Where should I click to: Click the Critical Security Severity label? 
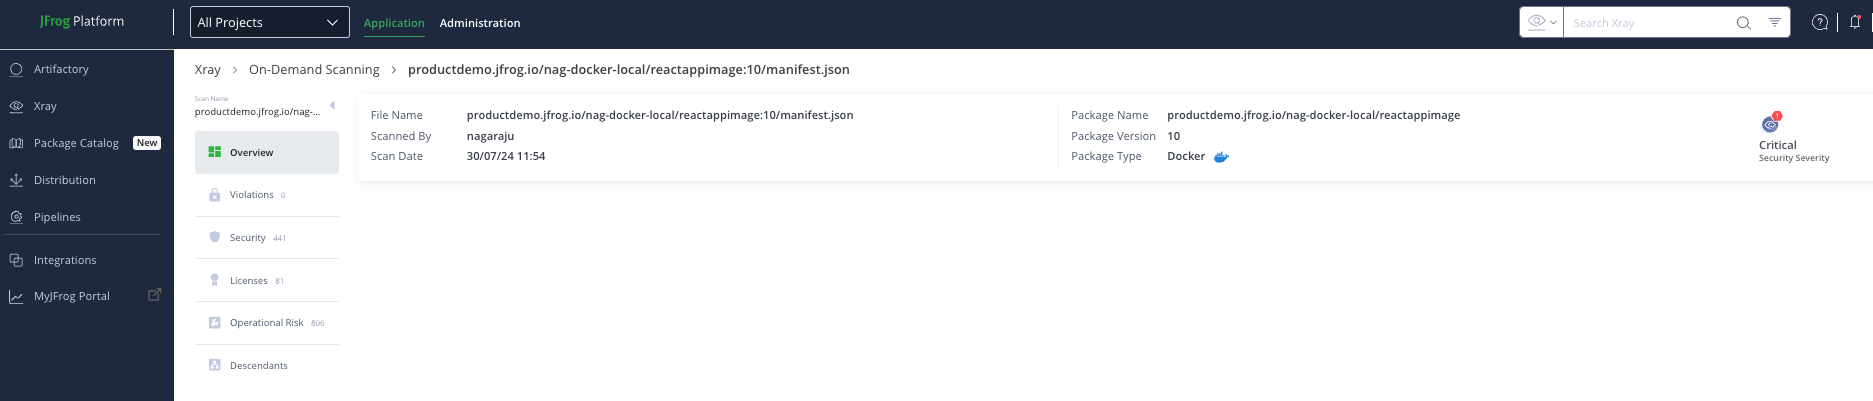click(1794, 151)
